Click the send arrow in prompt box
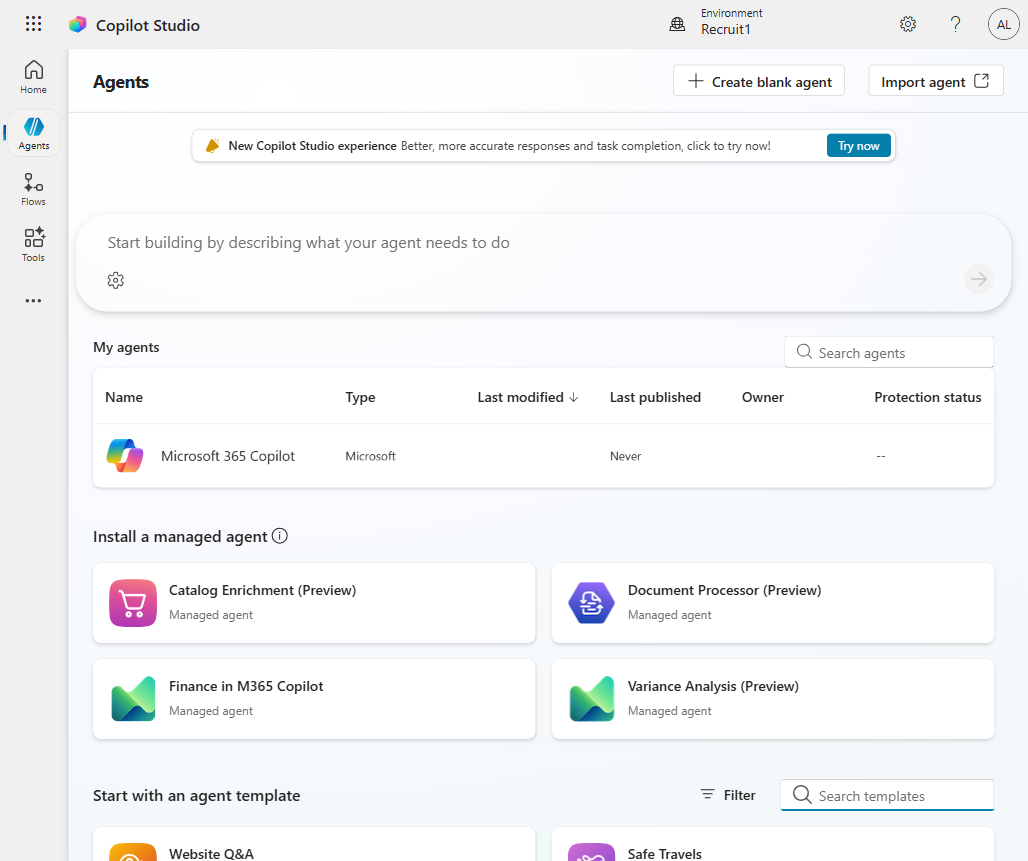 coord(979,279)
